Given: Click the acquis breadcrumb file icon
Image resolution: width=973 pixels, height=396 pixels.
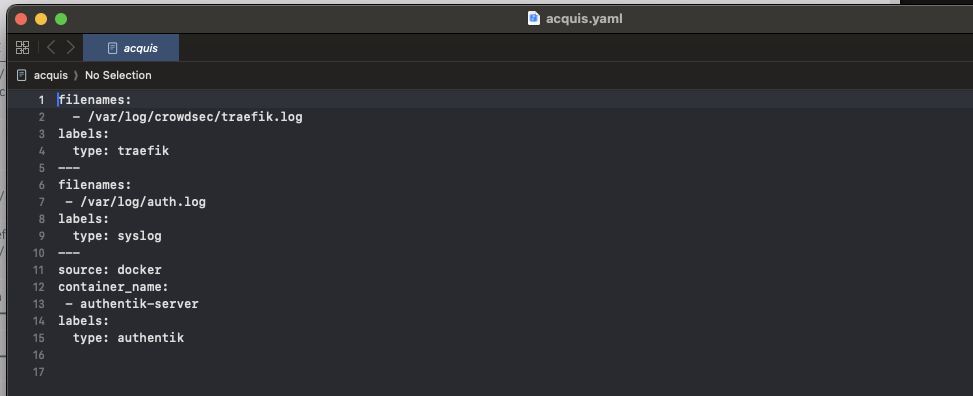Looking at the screenshot, I should coord(22,75).
